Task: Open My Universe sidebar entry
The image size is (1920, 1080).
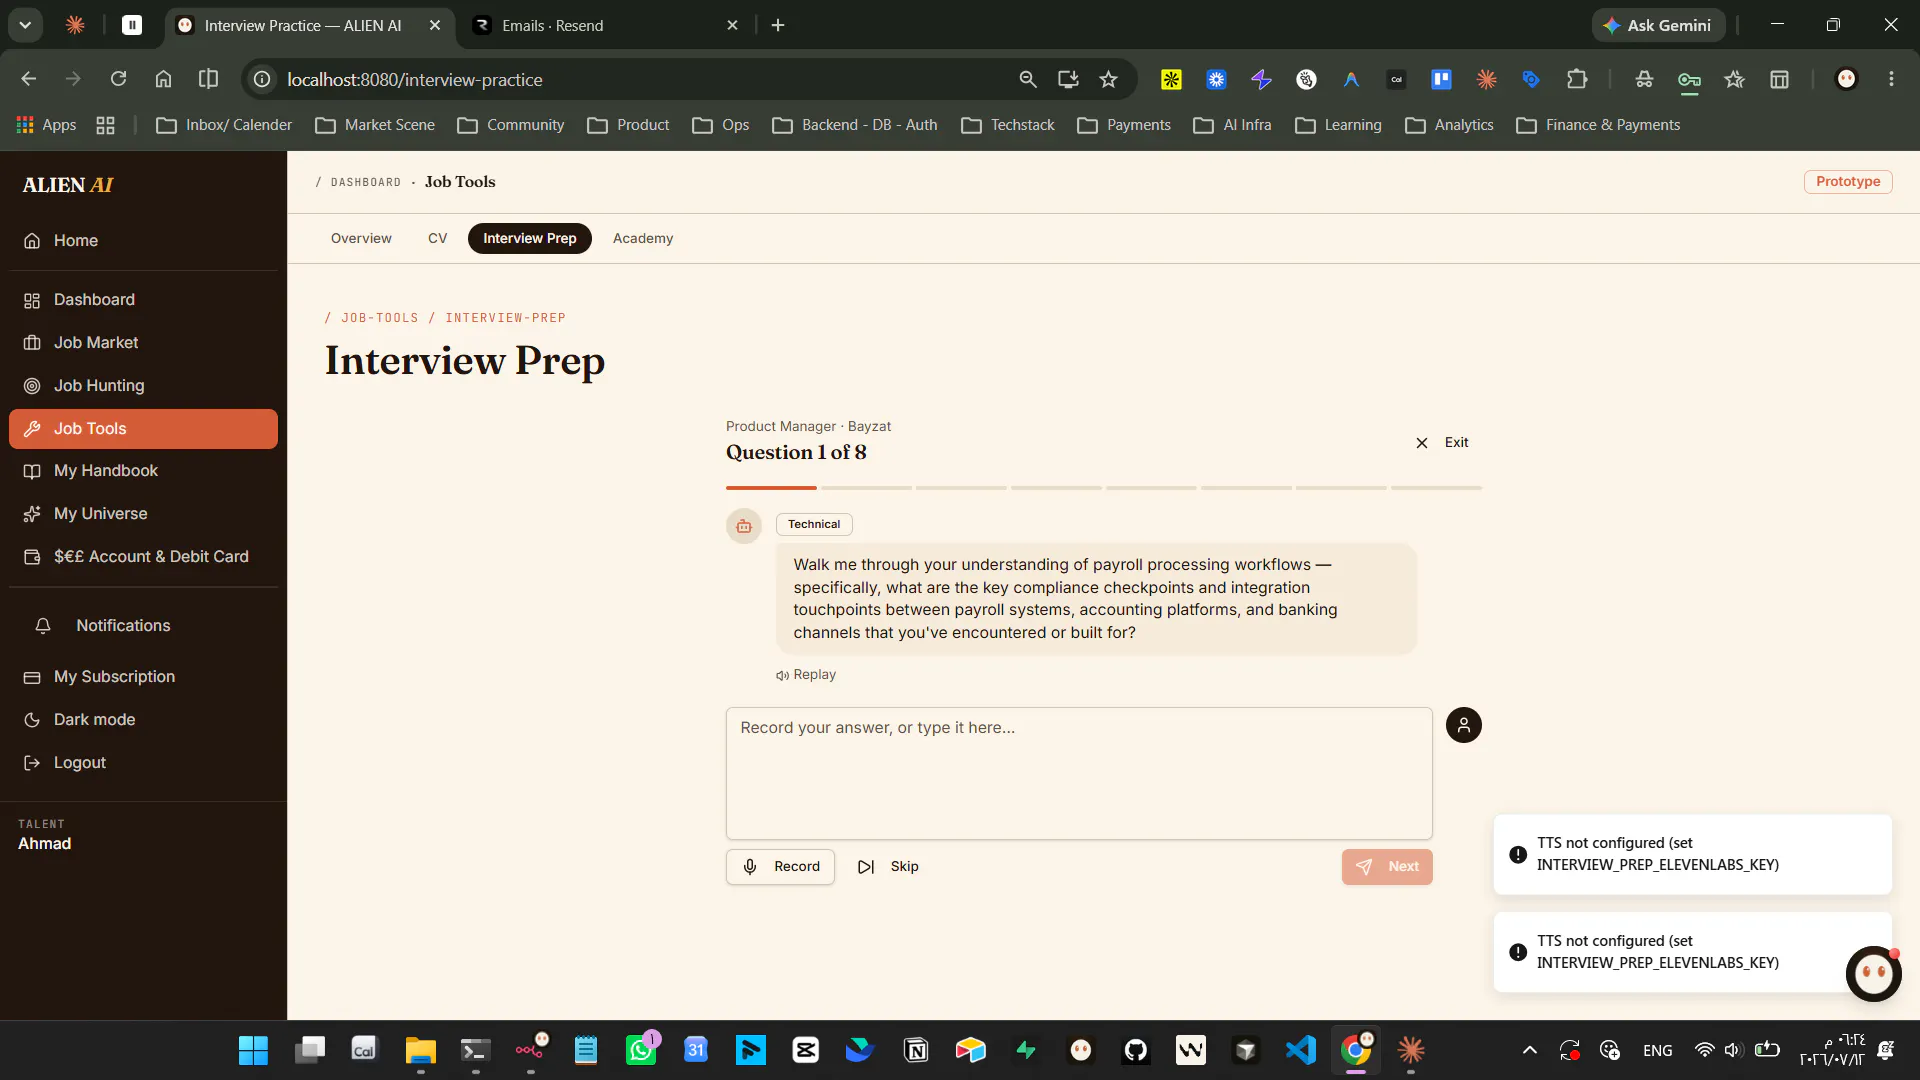Action: click(143, 514)
